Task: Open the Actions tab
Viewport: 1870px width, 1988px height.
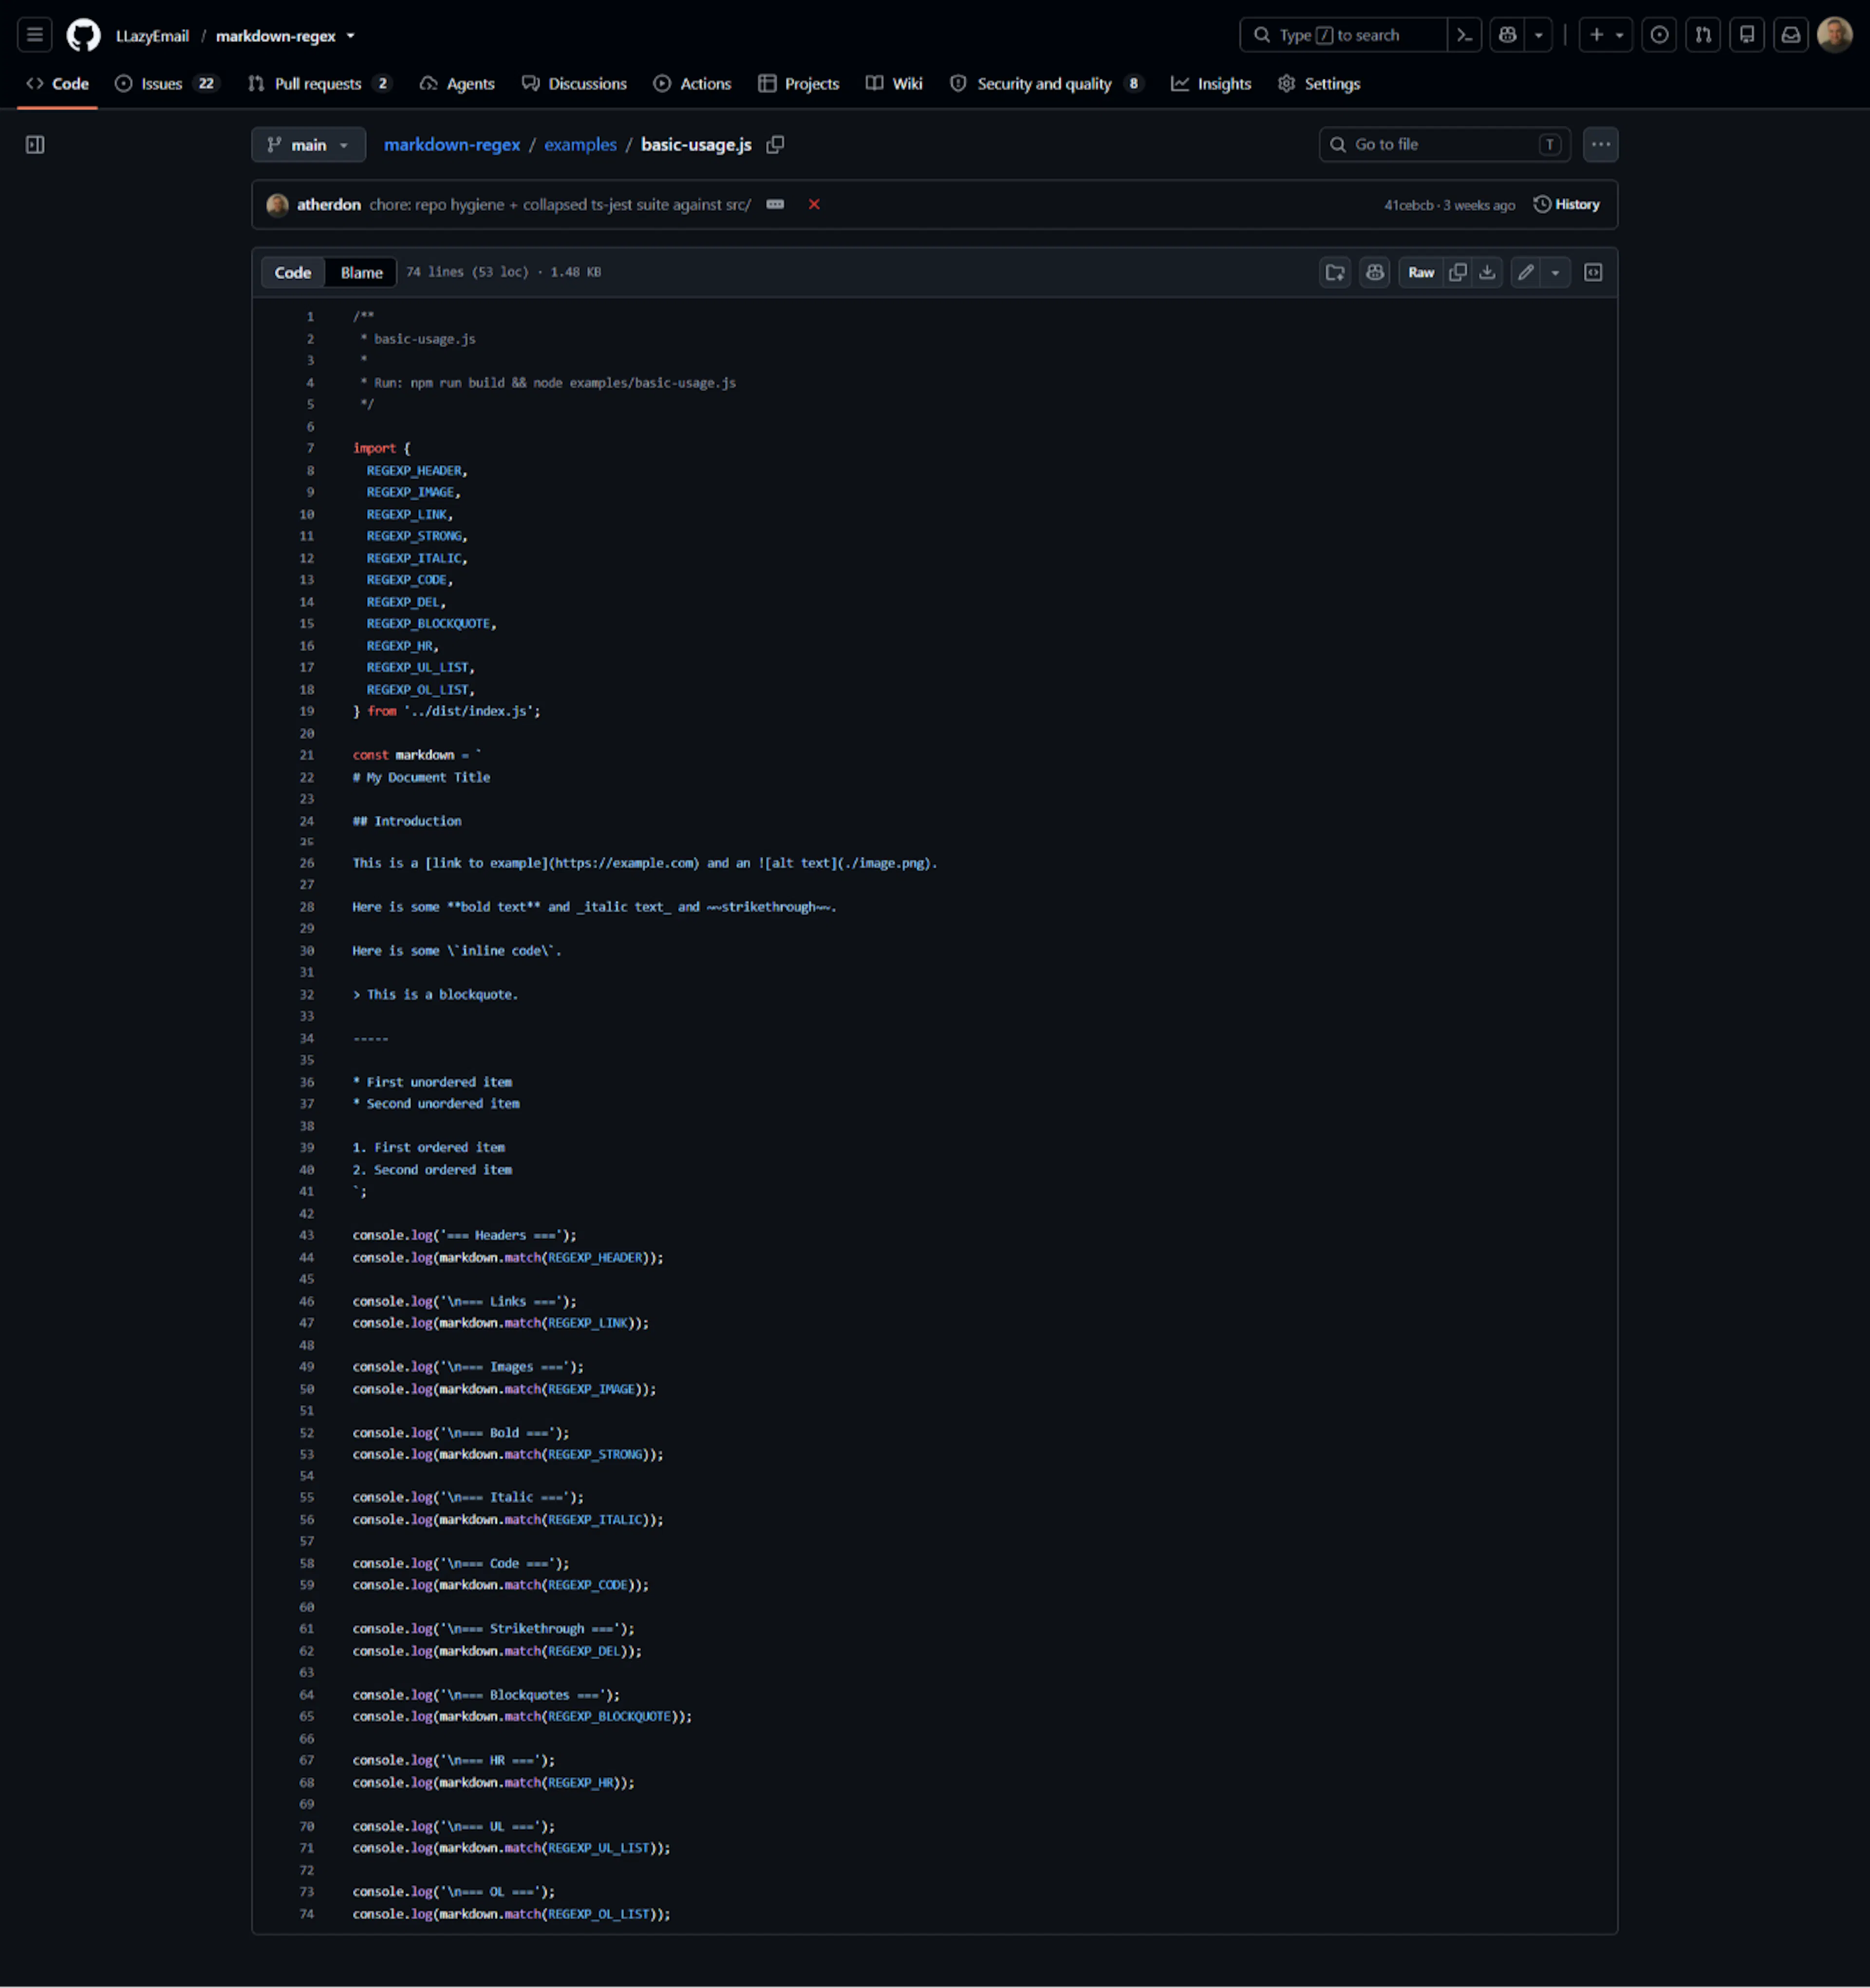Action: pyautogui.click(x=692, y=84)
